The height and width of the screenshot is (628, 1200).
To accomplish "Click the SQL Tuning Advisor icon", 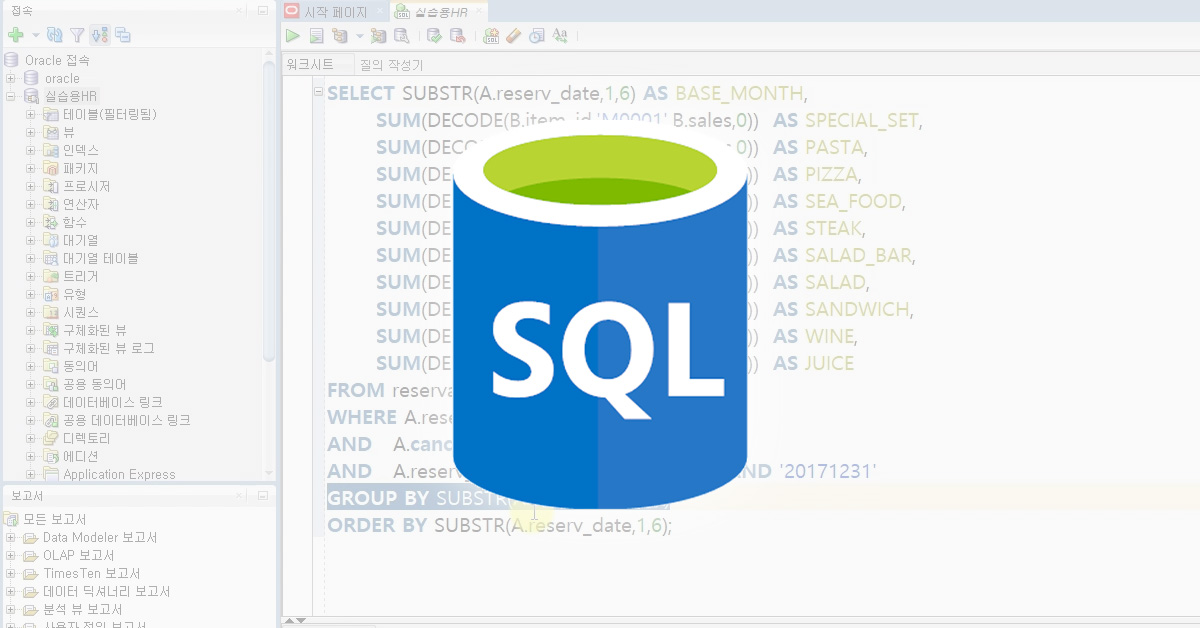I will 401,35.
